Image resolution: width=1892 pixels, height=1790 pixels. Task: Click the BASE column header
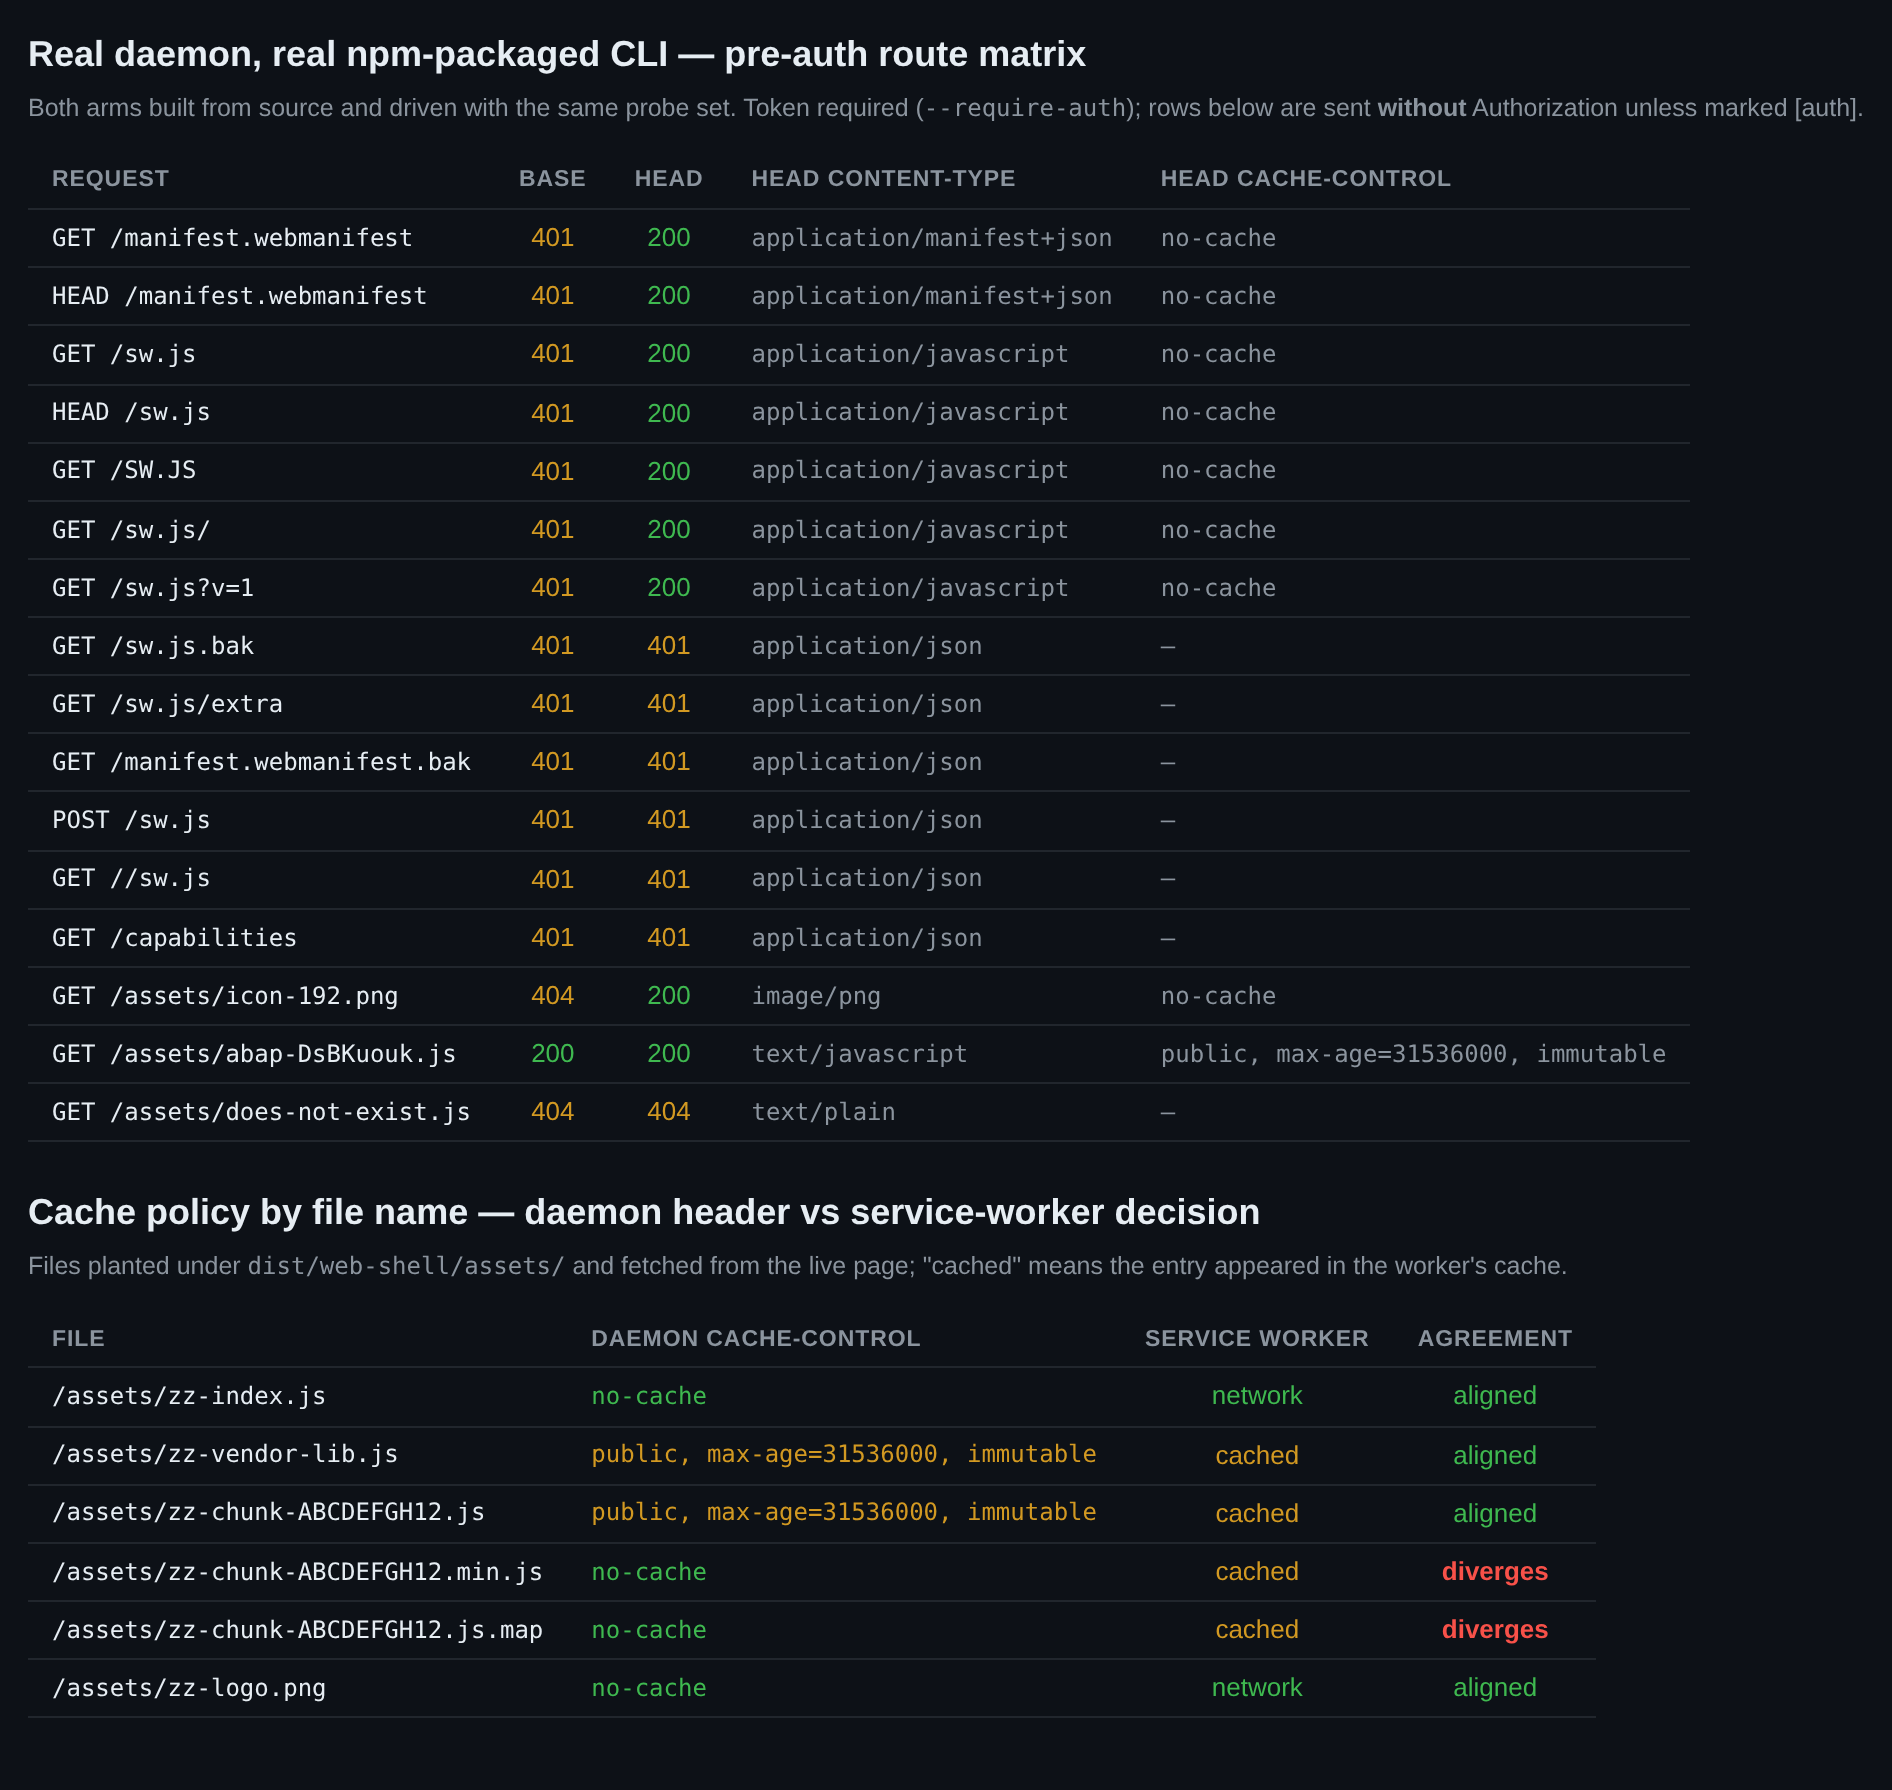pos(552,179)
